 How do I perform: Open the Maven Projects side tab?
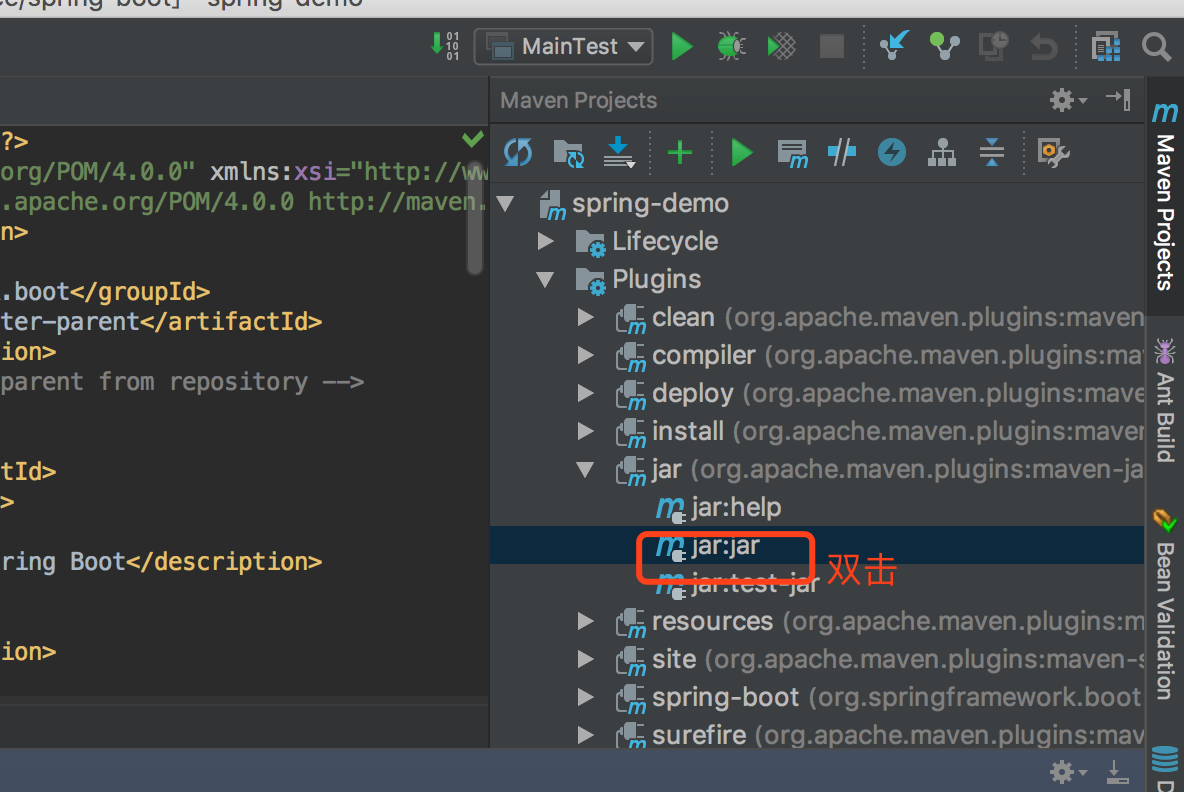click(x=1165, y=196)
